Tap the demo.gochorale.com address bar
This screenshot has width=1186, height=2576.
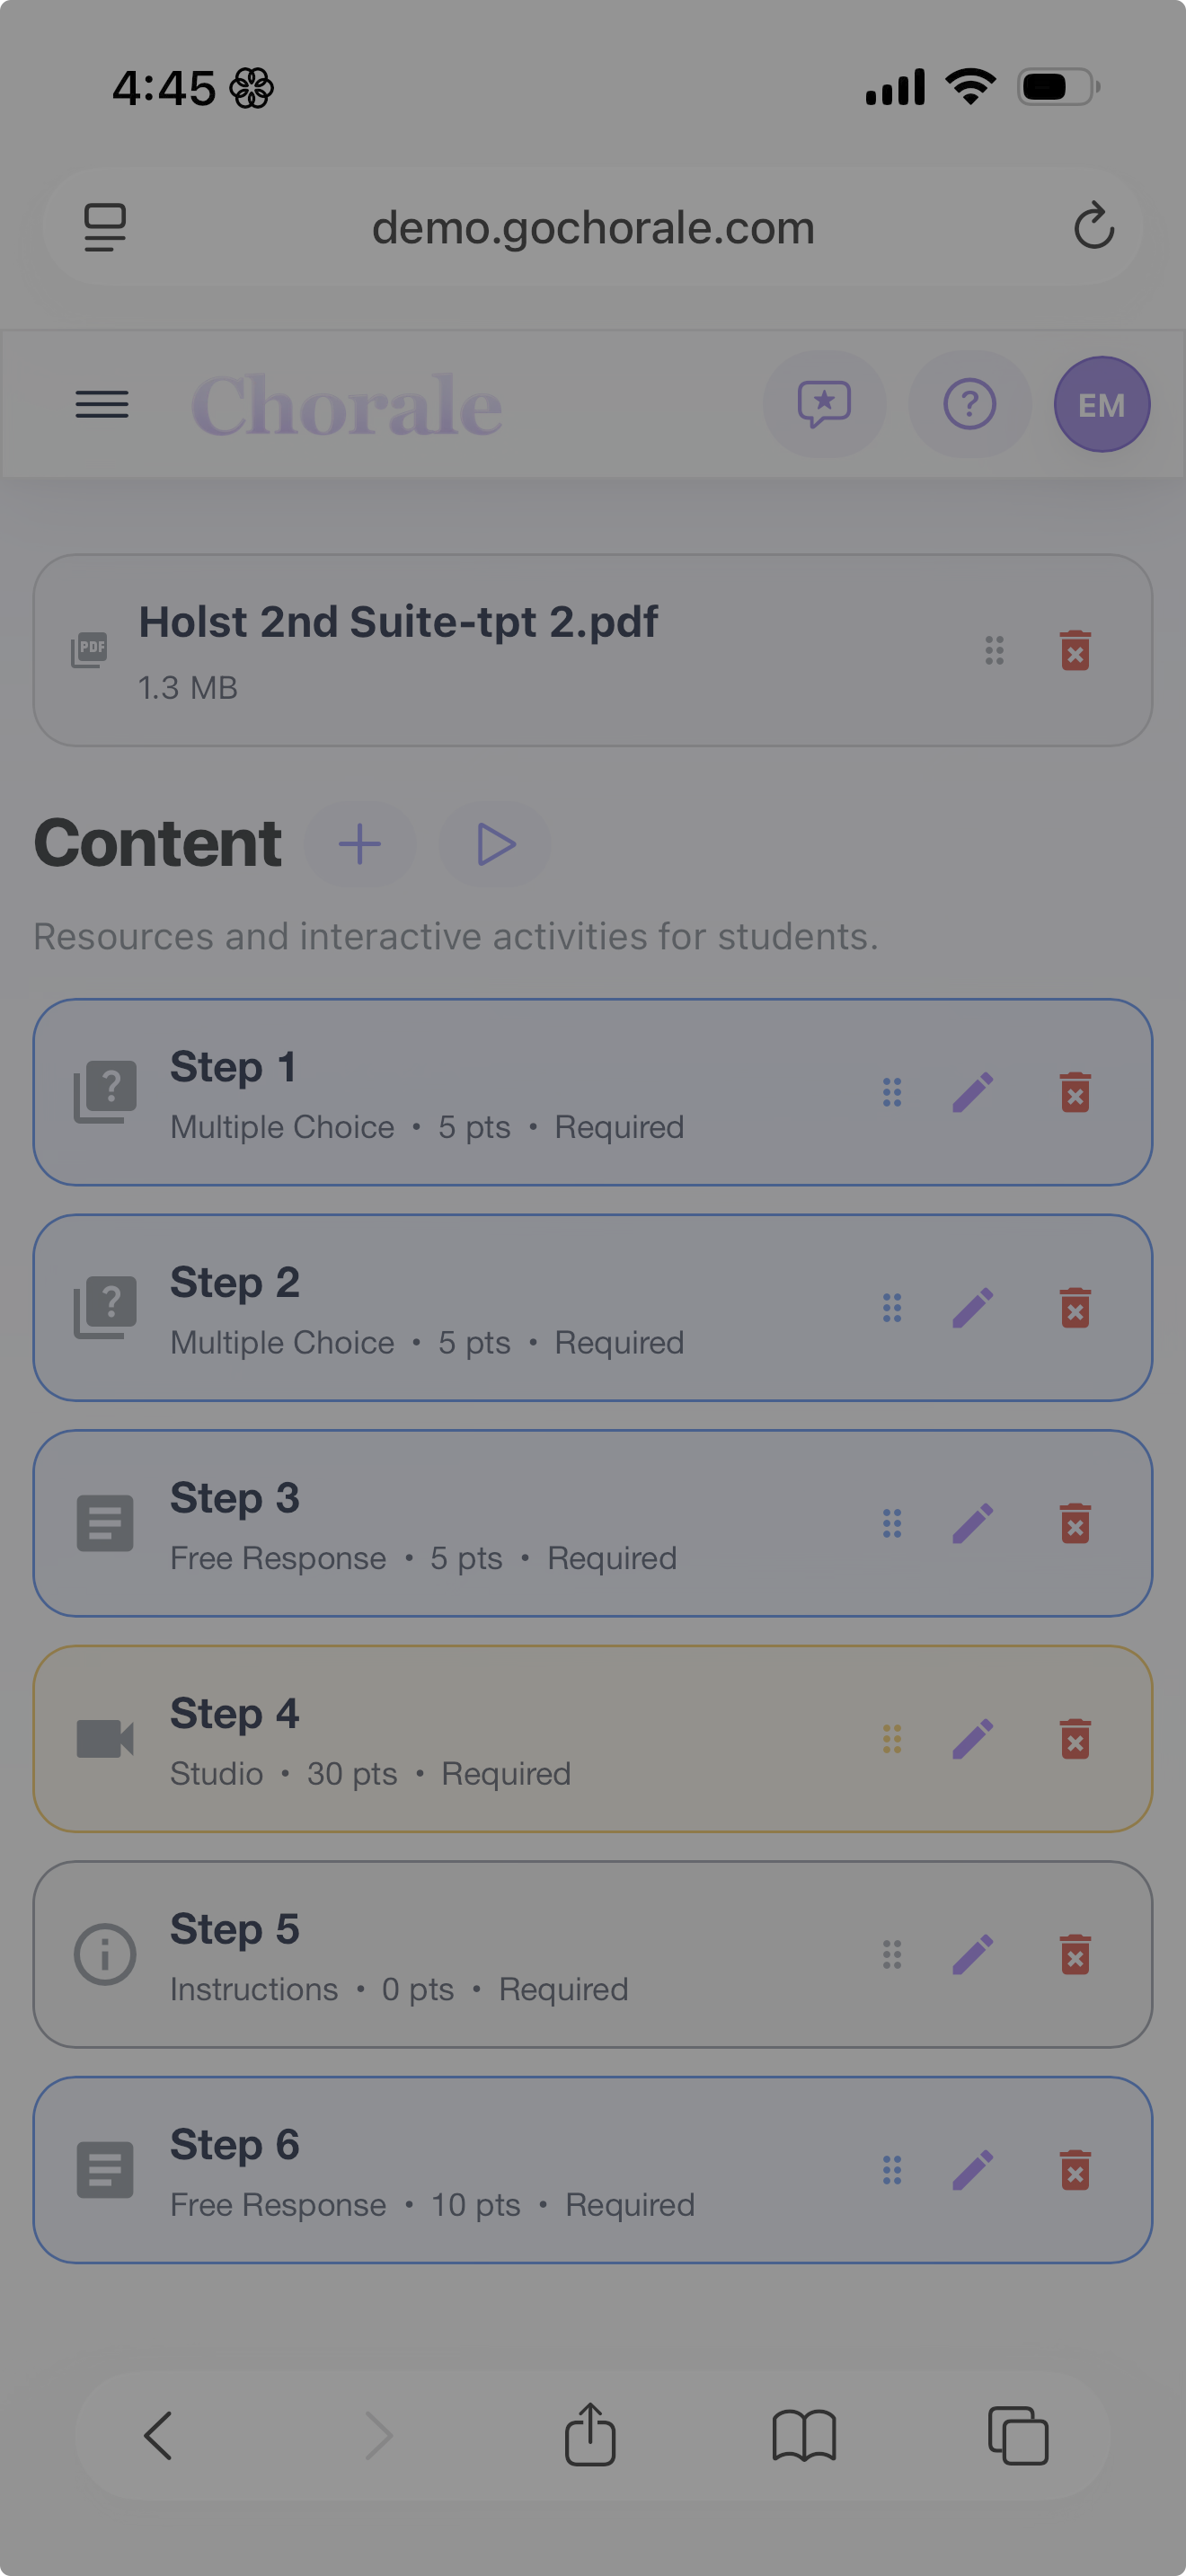click(x=593, y=228)
